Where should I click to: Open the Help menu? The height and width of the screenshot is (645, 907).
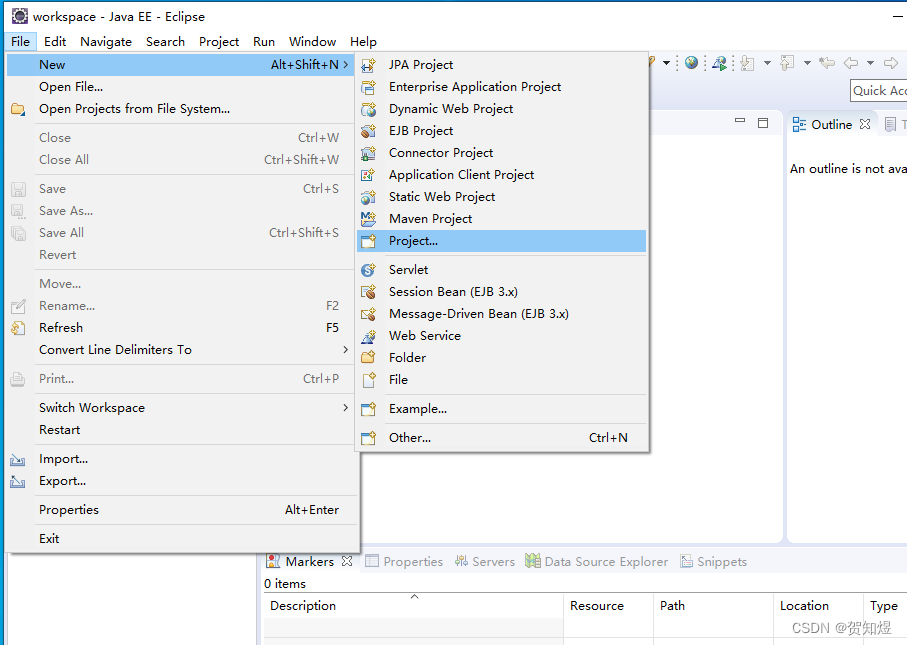coord(363,42)
